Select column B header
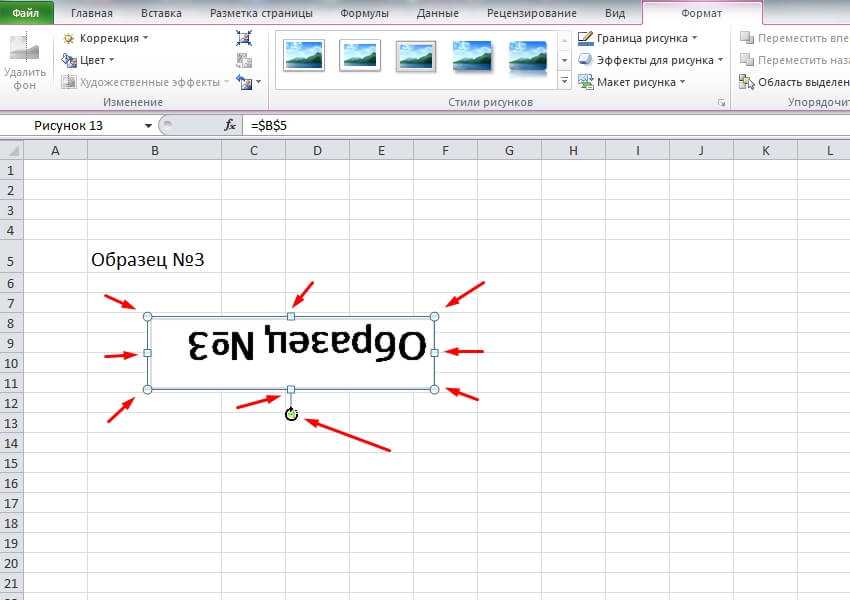The width and height of the screenshot is (850, 600). click(x=154, y=151)
